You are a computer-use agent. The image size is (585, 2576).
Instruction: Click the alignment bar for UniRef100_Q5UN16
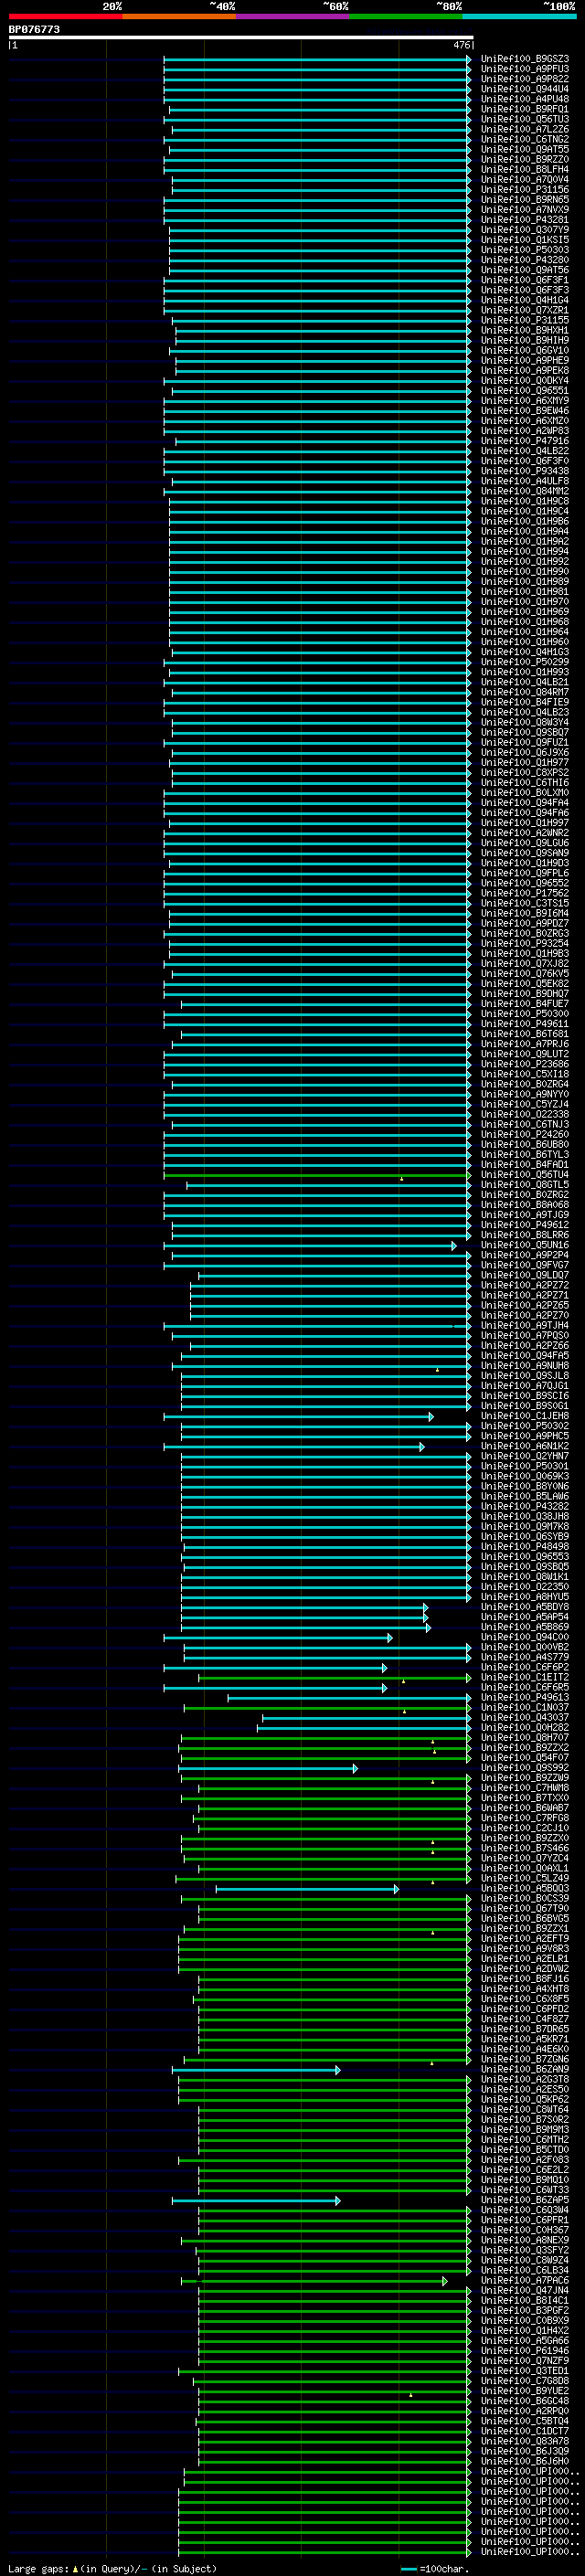point(309,1246)
